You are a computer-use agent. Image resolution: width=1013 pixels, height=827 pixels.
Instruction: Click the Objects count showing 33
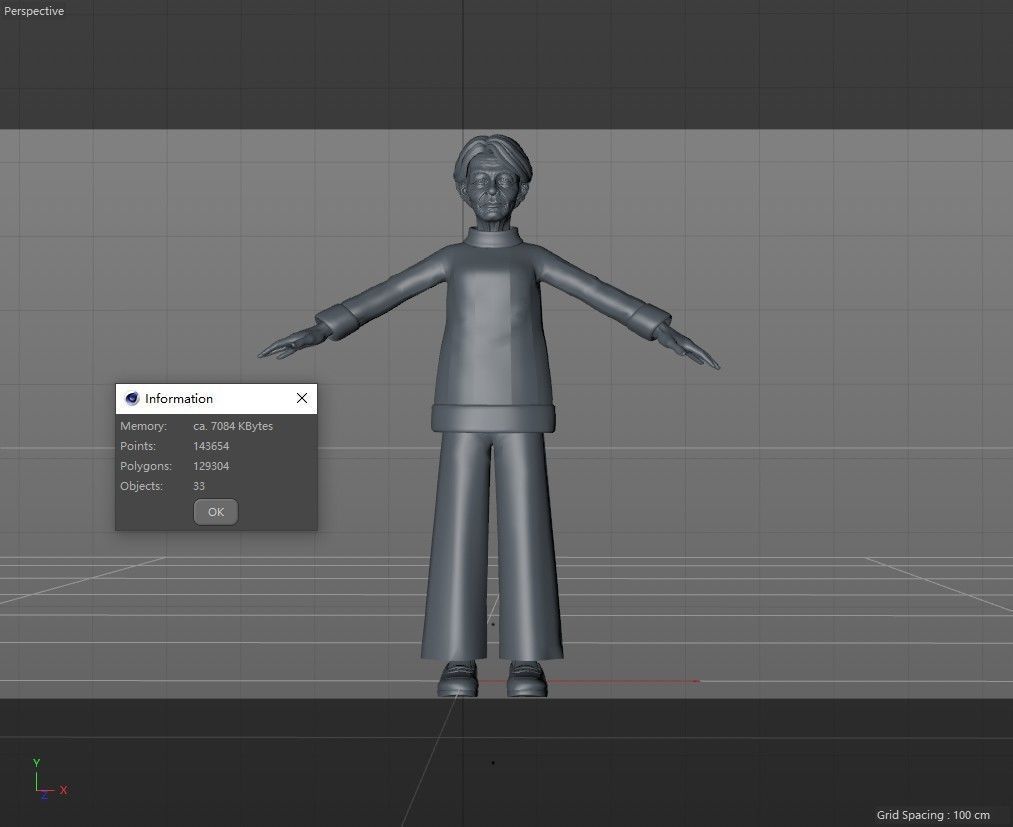pos(198,486)
